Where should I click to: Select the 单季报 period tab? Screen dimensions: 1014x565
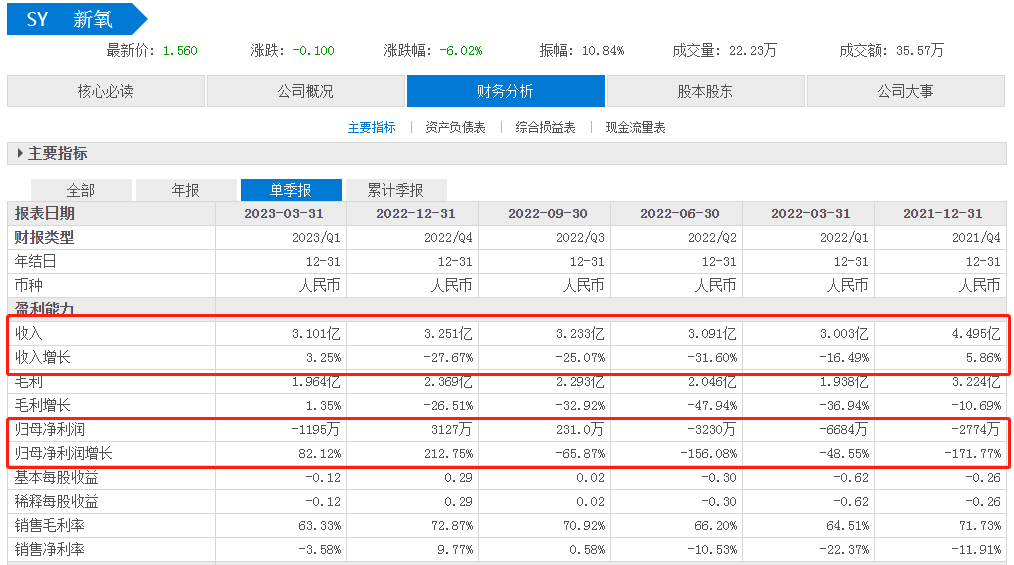[291, 190]
